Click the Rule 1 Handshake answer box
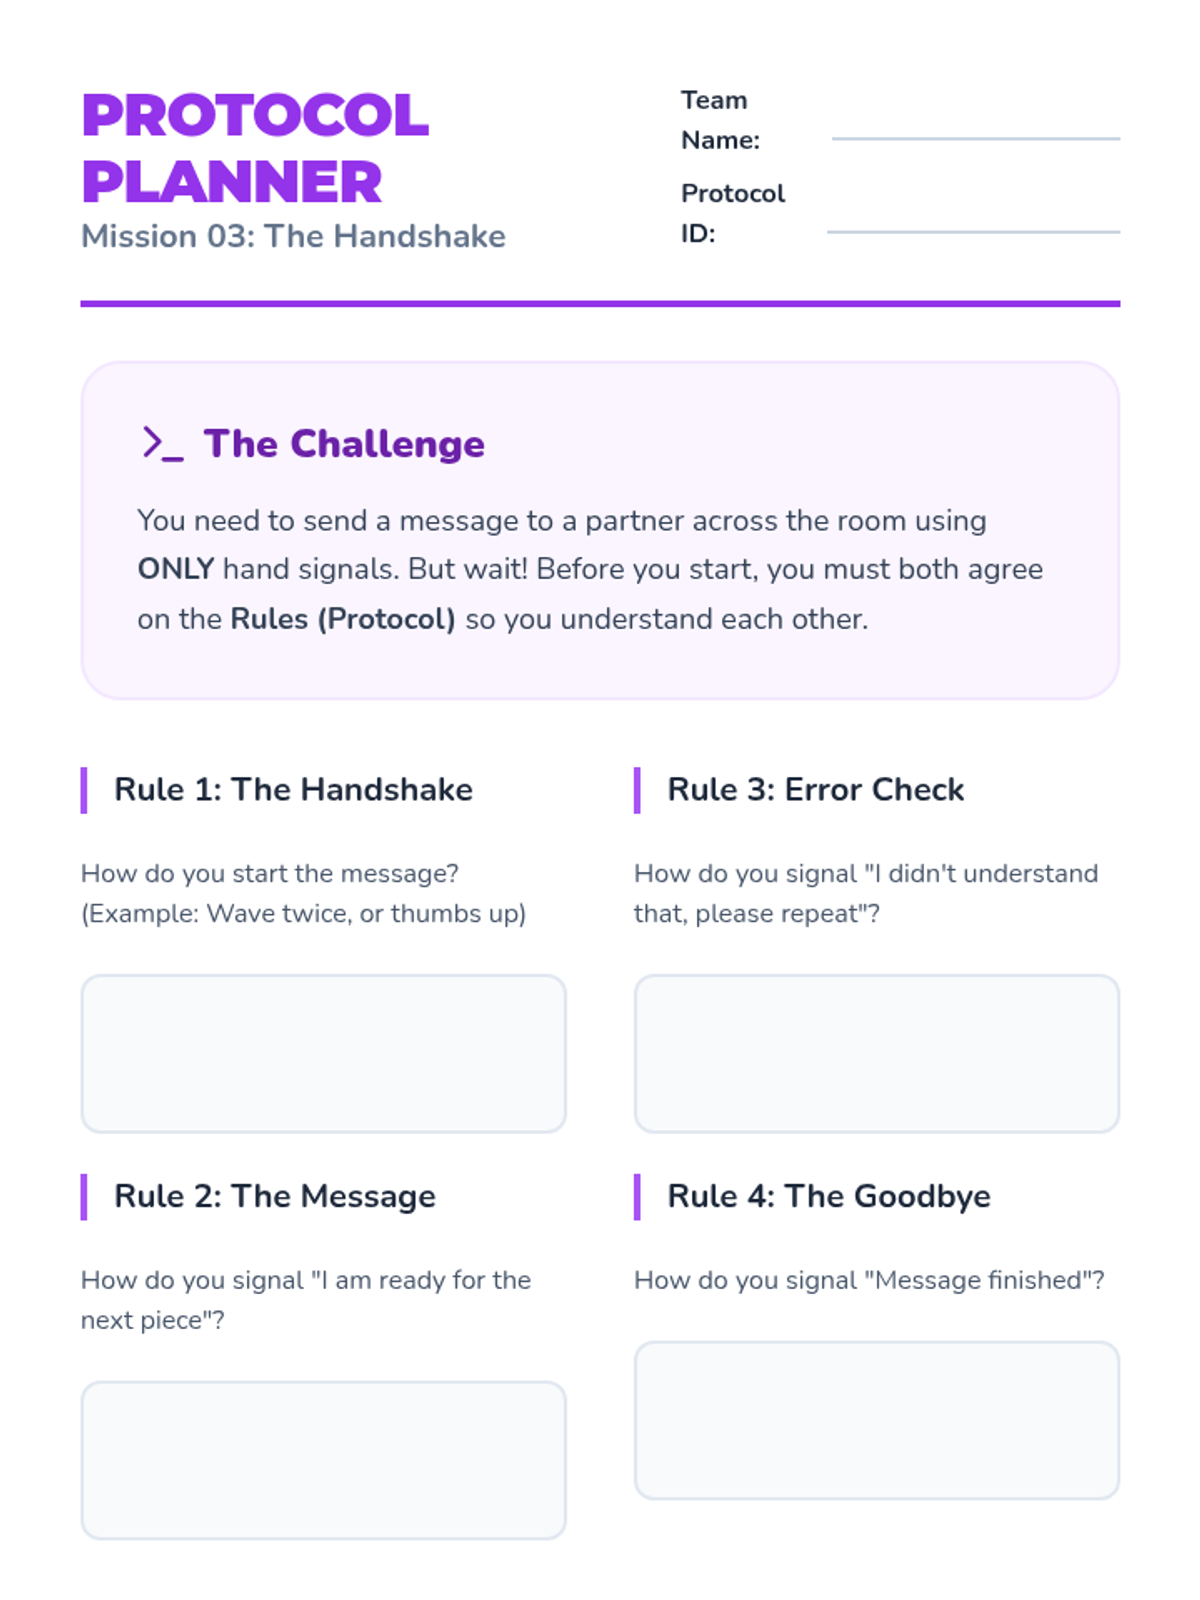Viewport: 1200px width, 1600px height. tap(323, 1053)
